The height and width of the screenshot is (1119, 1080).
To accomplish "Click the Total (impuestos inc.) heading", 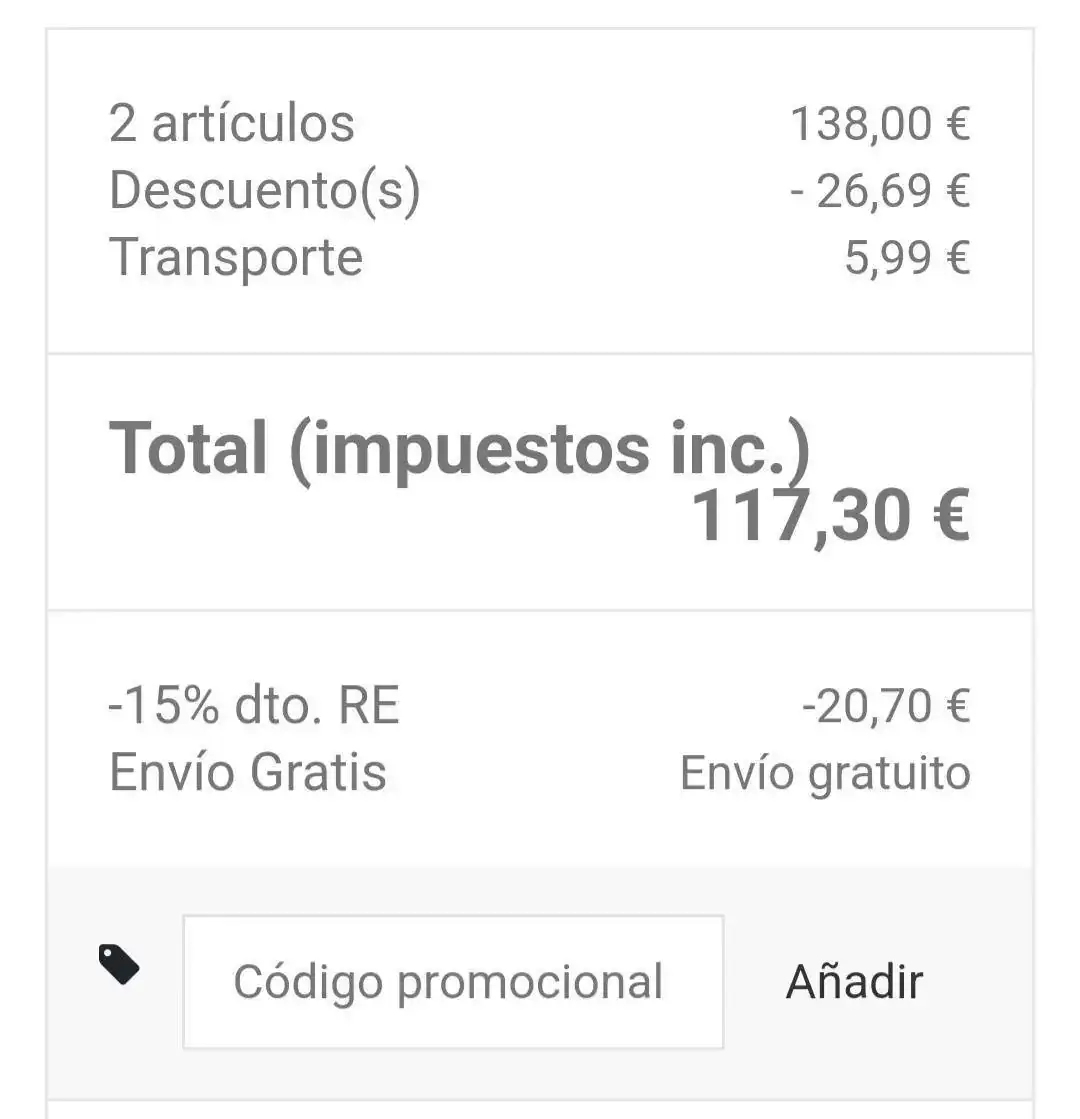I will point(459,447).
